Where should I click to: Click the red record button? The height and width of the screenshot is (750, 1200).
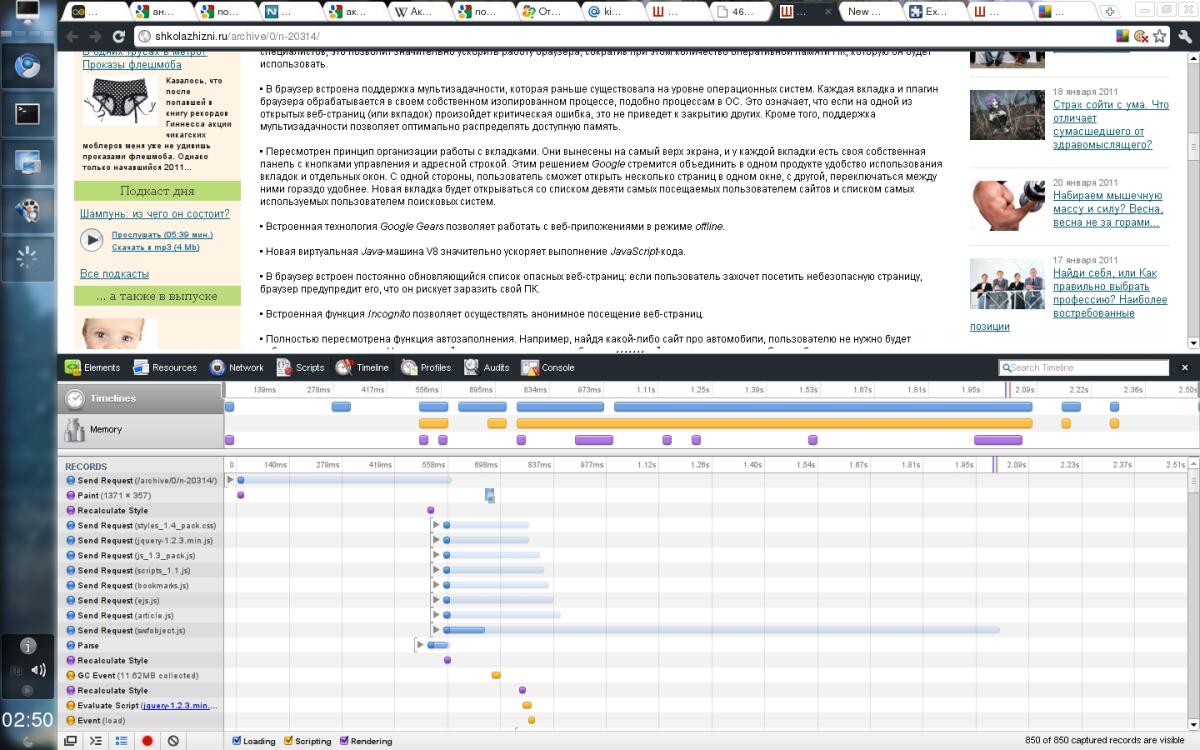pyautogui.click(x=147, y=741)
